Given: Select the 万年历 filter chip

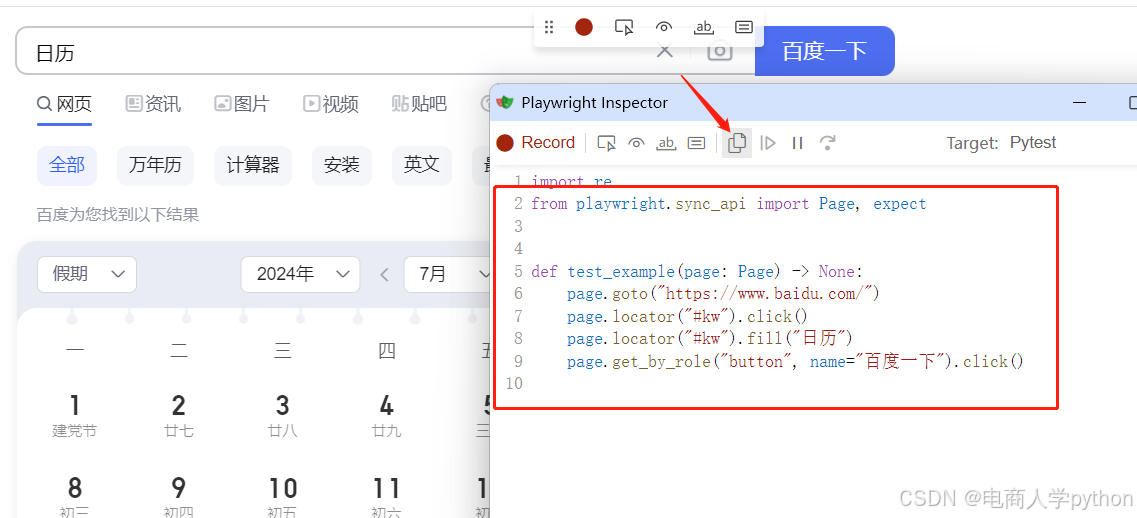Looking at the screenshot, I should click(155, 165).
